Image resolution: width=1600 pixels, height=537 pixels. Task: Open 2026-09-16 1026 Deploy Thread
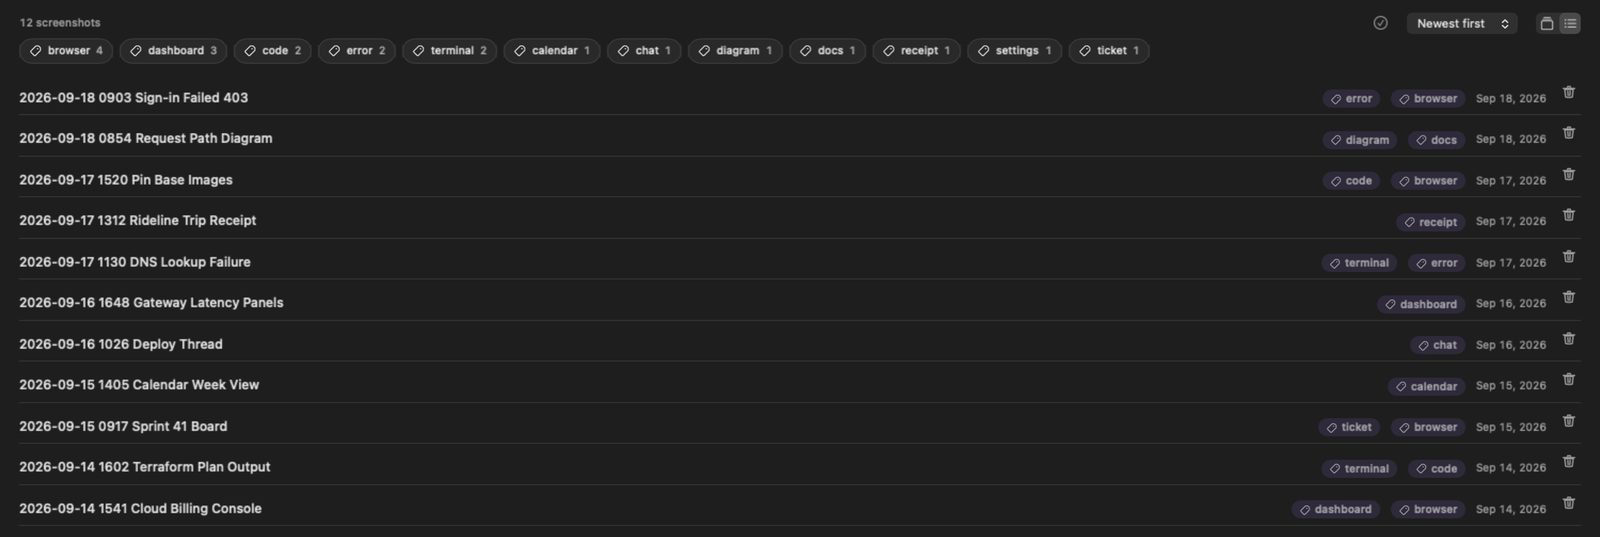(120, 344)
